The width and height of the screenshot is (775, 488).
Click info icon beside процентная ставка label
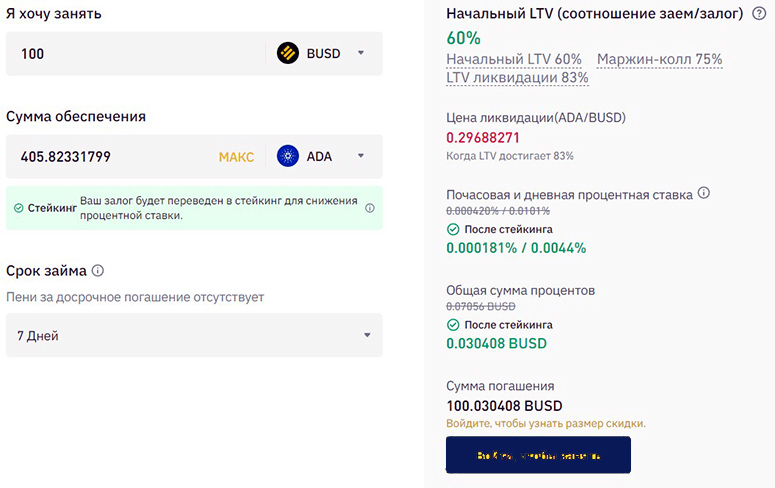pyautogui.click(x=703, y=194)
